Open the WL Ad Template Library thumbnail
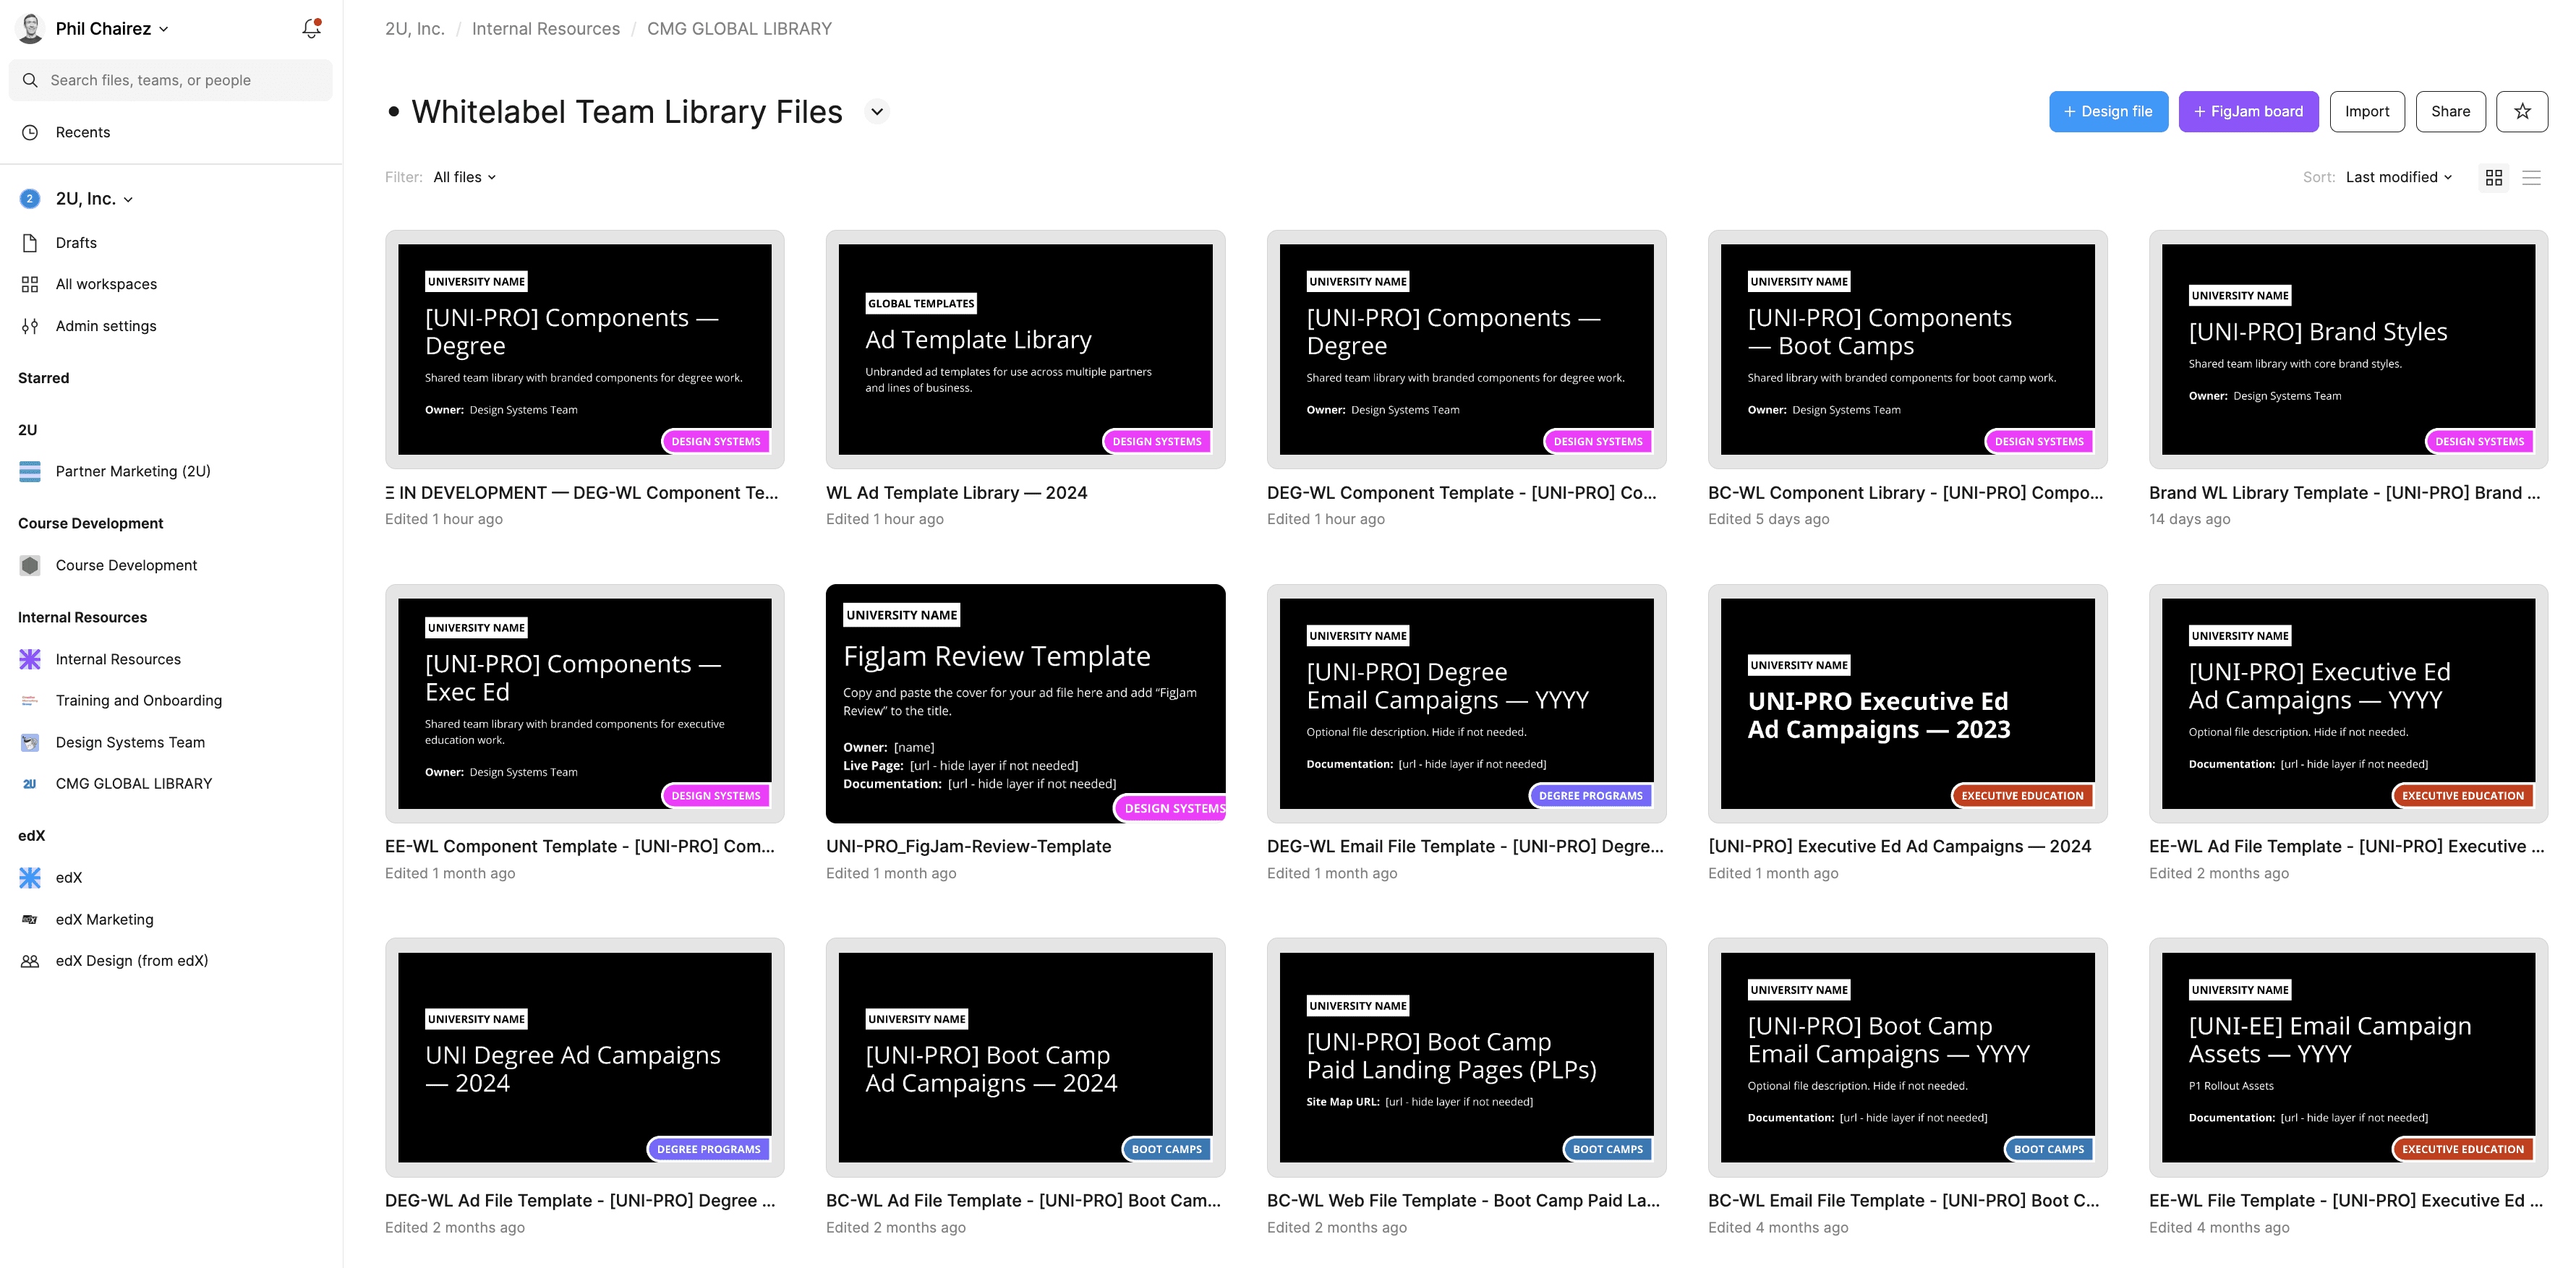The width and height of the screenshot is (2576, 1268). coord(1025,349)
